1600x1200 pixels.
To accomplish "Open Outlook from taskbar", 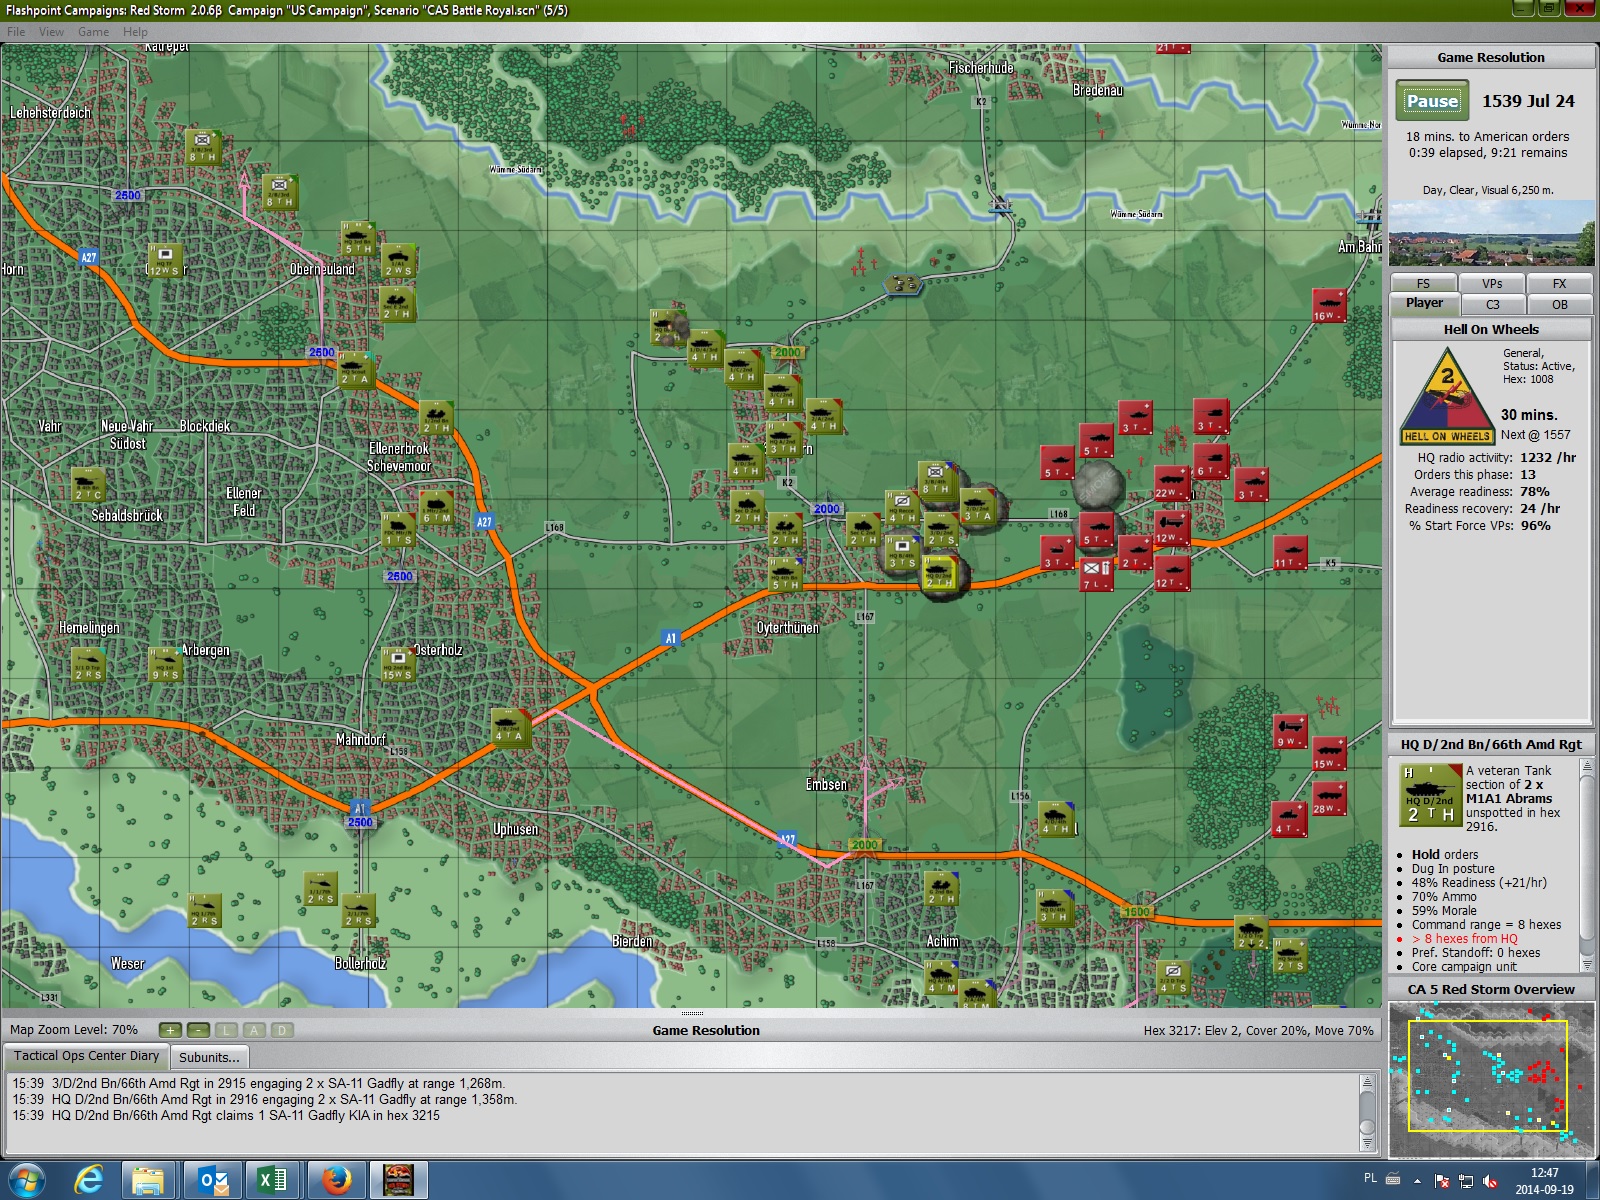I will [213, 1180].
